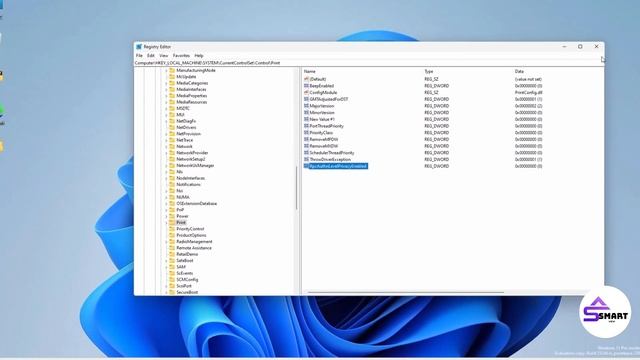Image resolution: width=640 pixels, height=360 pixels.
Task: Click the MinorVersion DWORD value icon
Action: (x=306, y=113)
